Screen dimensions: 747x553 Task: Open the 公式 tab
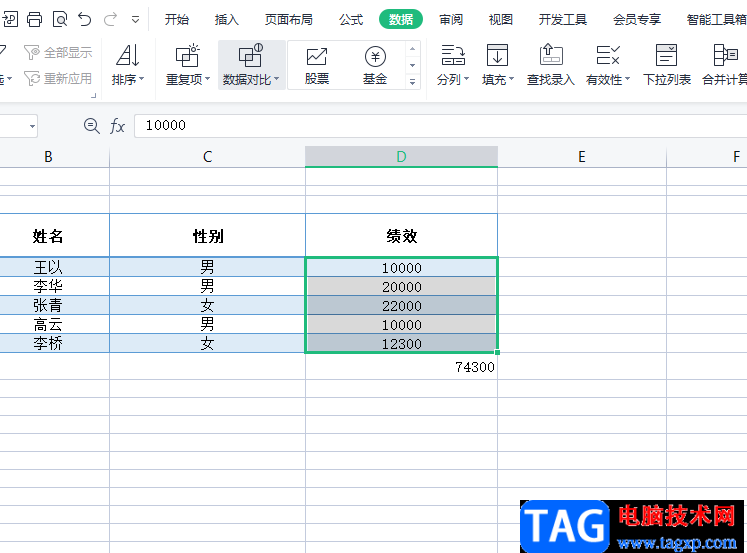tap(351, 20)
